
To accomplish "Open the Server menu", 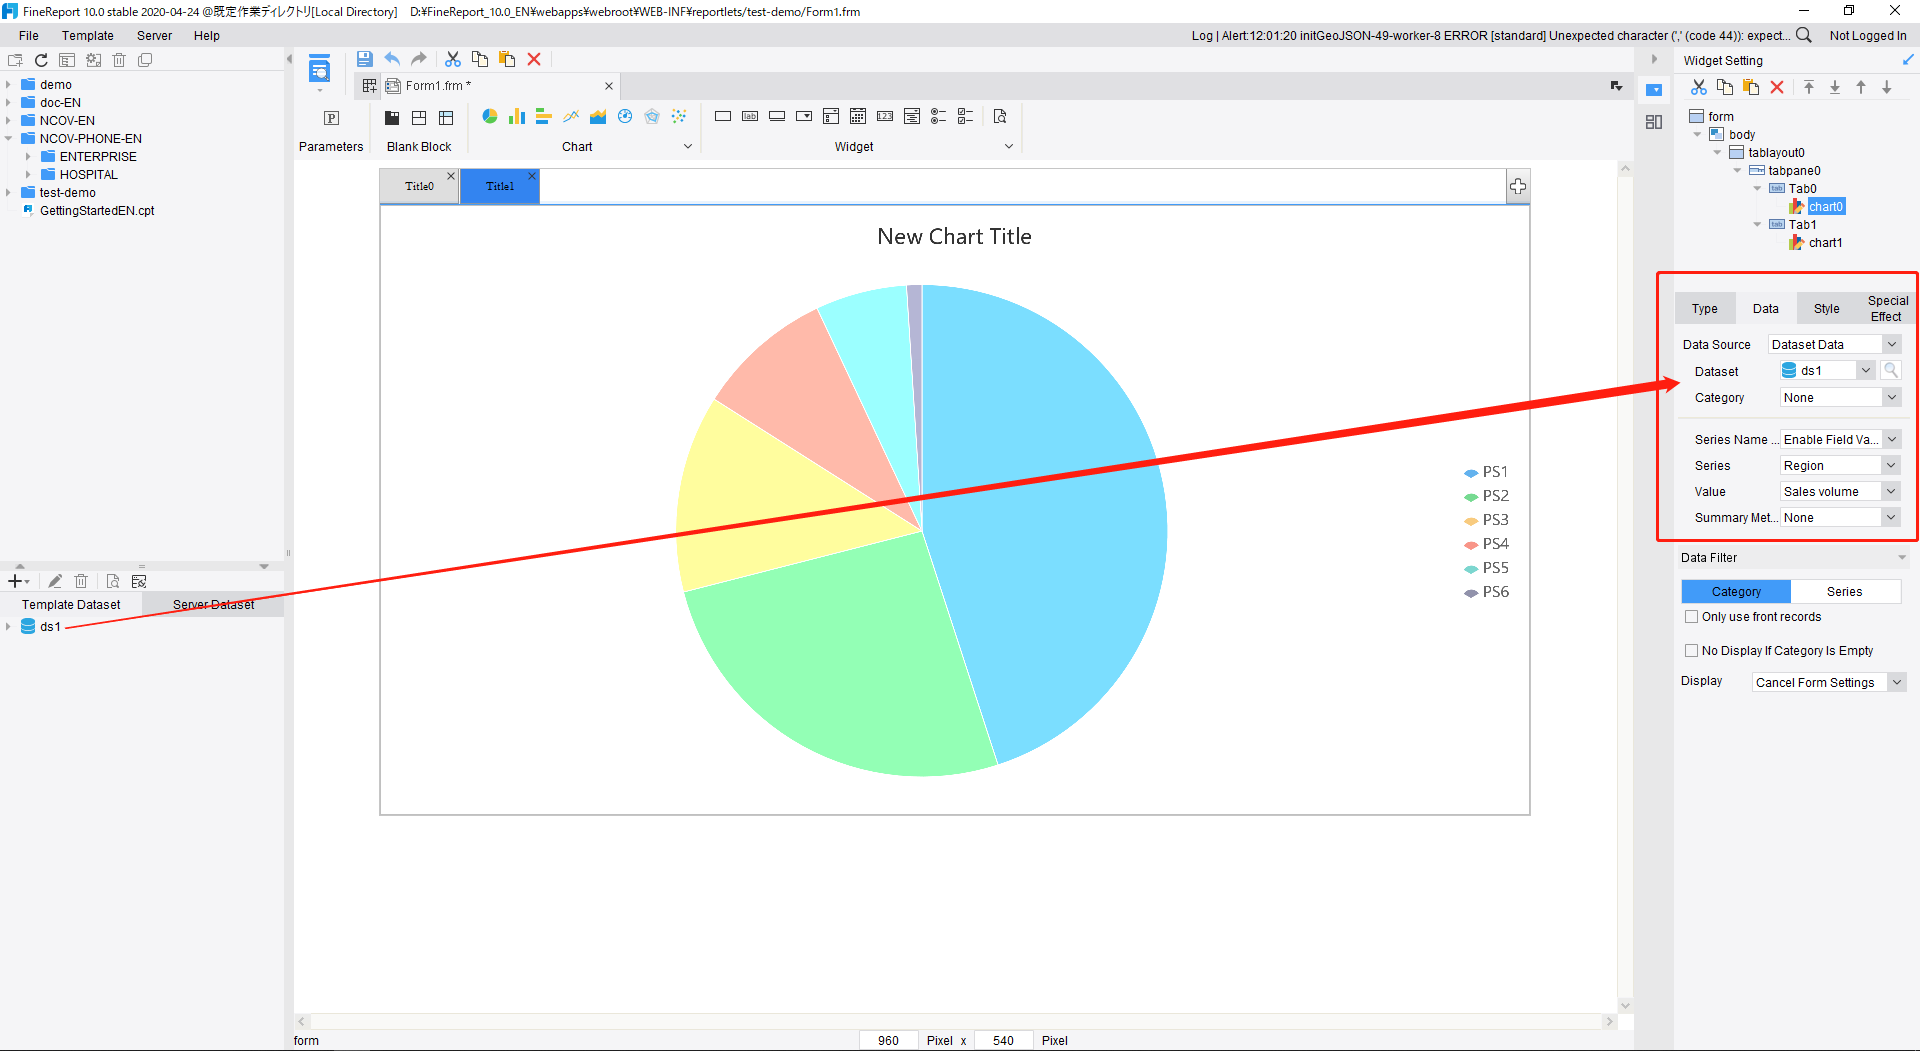I will pos(154,36).
